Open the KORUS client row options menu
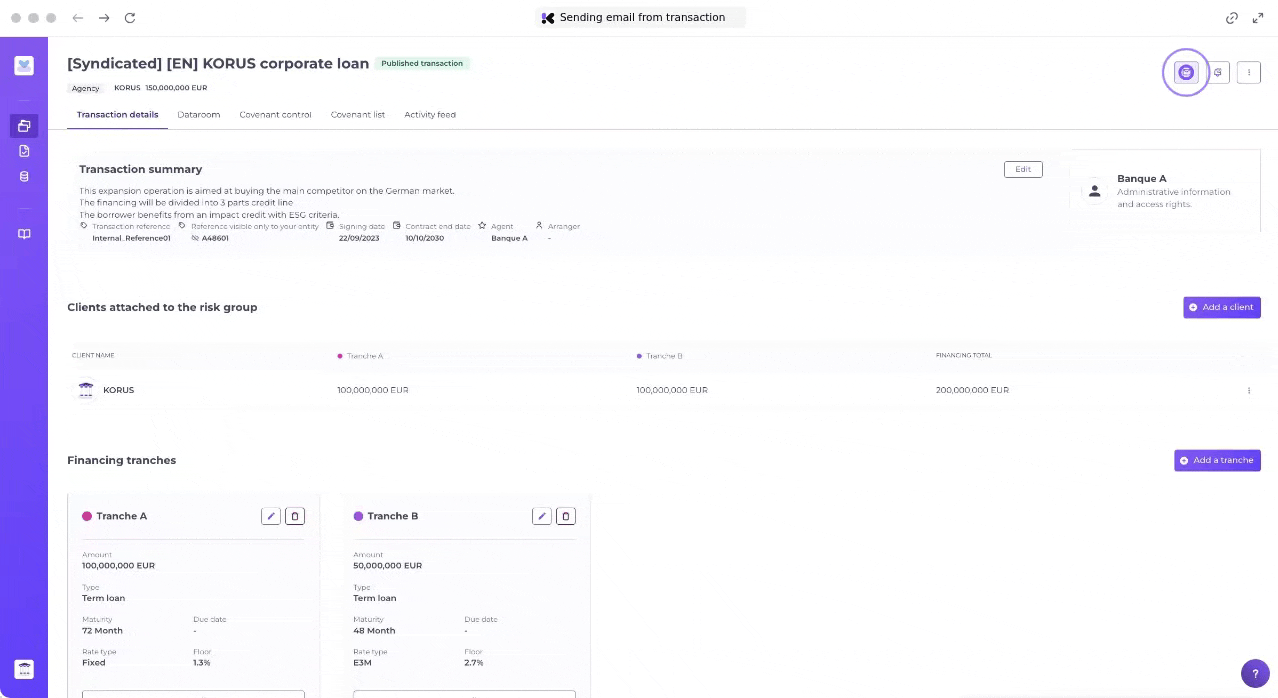The image size is (1278, 698). tap(1248, 390)
